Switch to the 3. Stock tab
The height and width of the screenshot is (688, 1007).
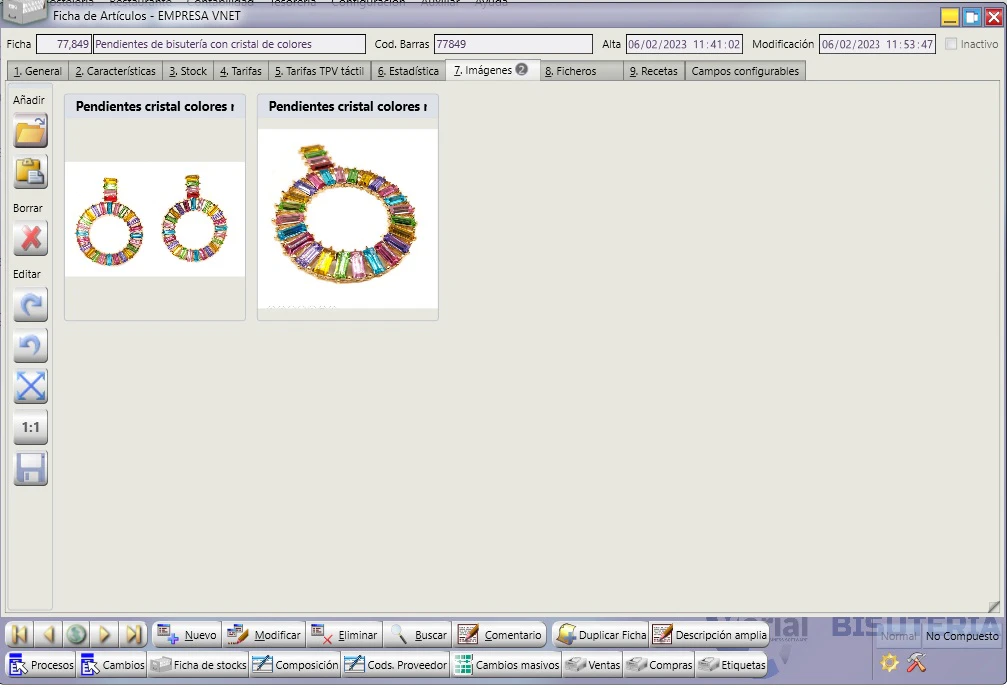point(188,71)
